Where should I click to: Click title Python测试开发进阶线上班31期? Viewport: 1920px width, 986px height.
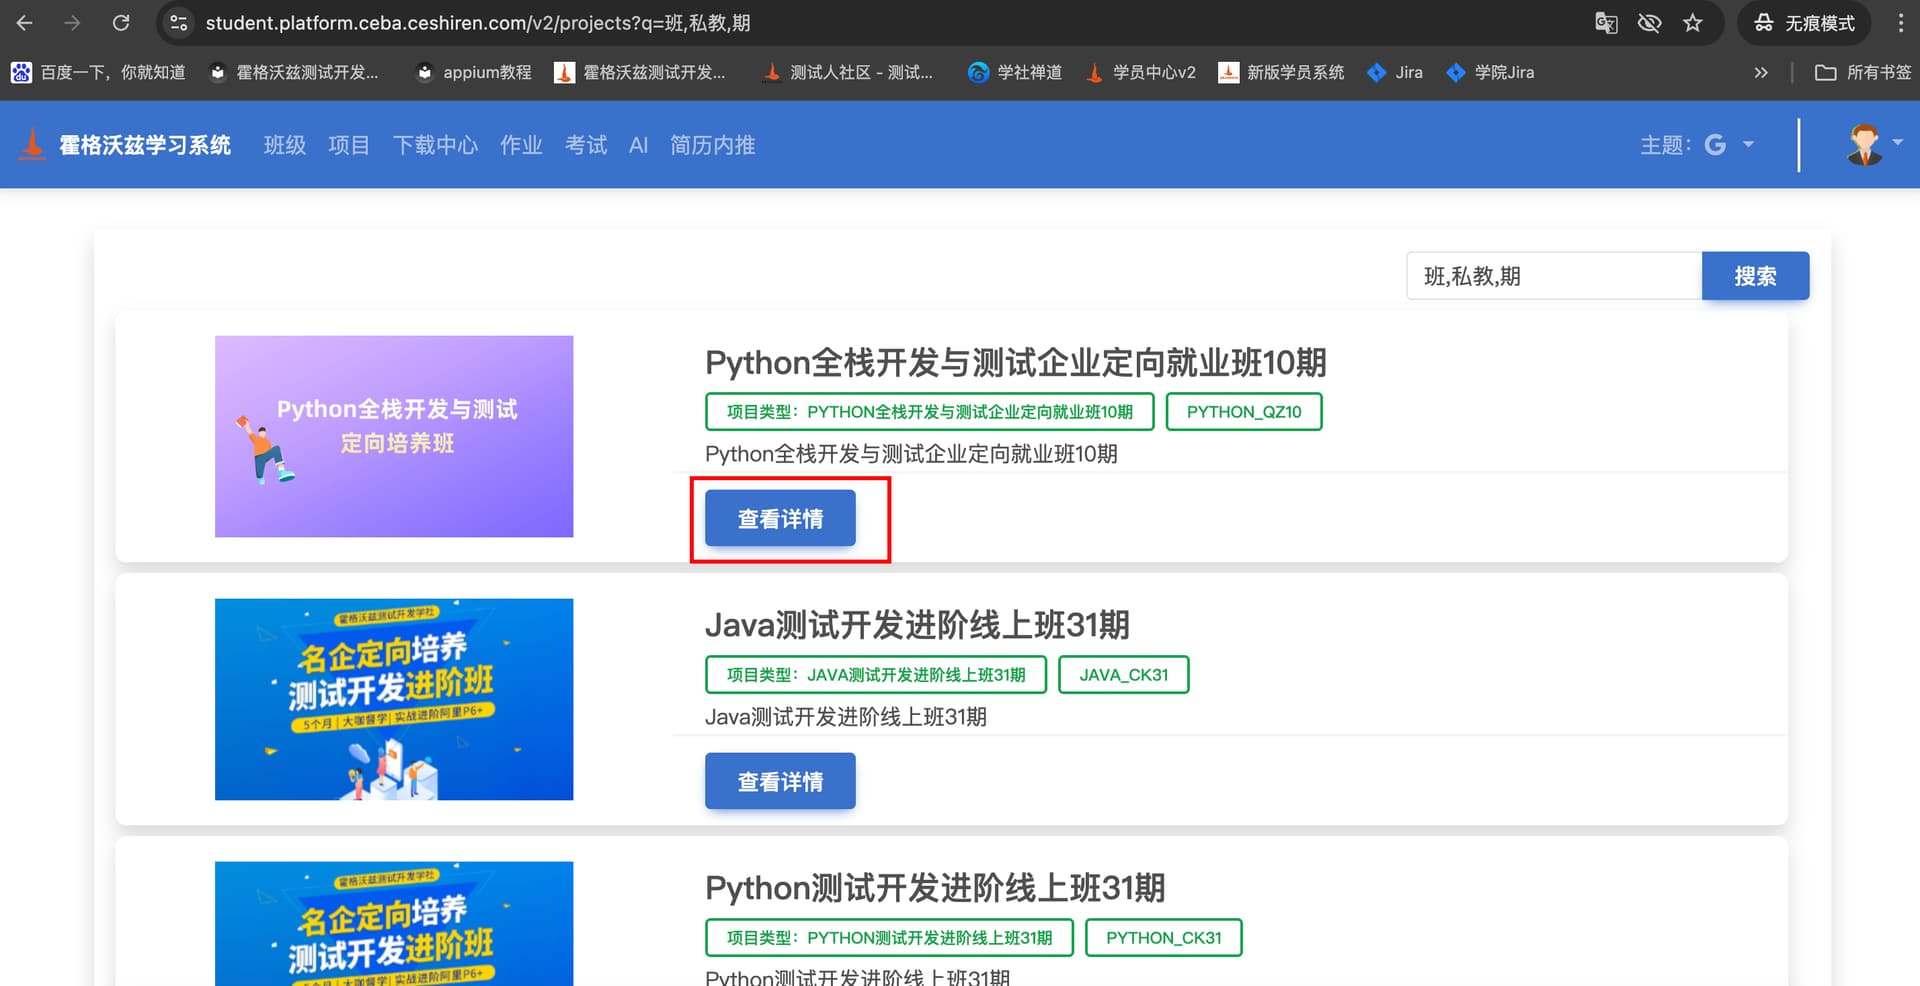tap(935, 889)
